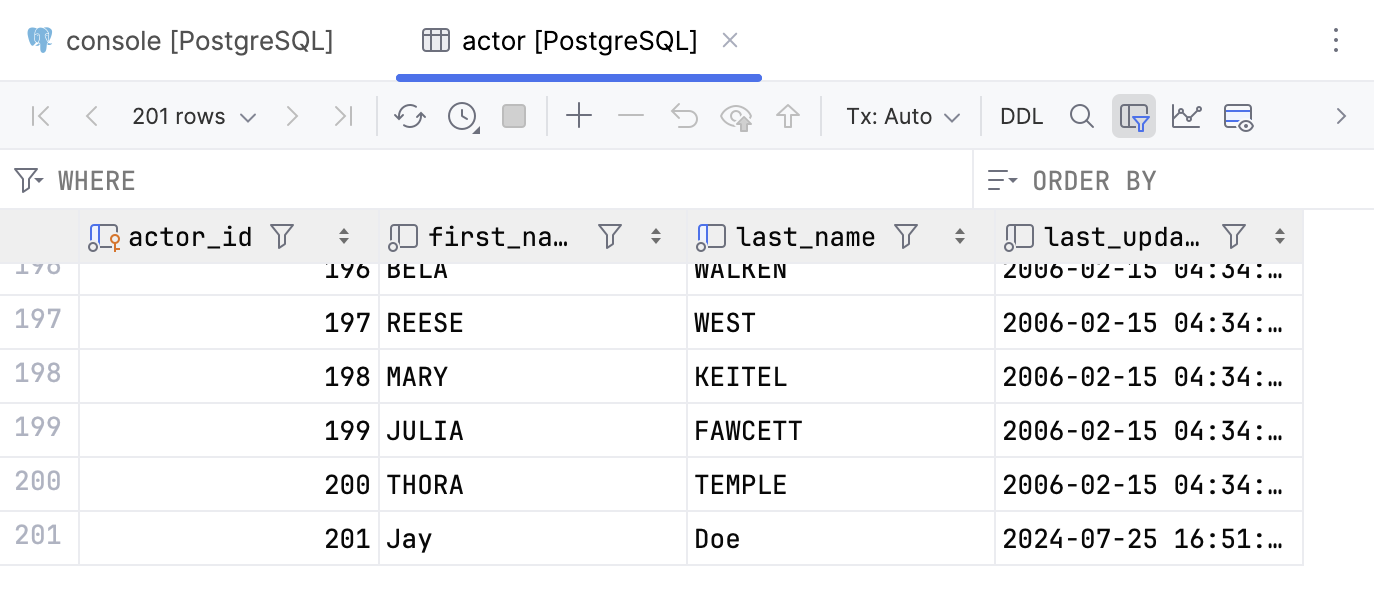Expand hidden toolbar actions with right chevron
Viewport: 1374px width, 600px height.
[1341, 116]
